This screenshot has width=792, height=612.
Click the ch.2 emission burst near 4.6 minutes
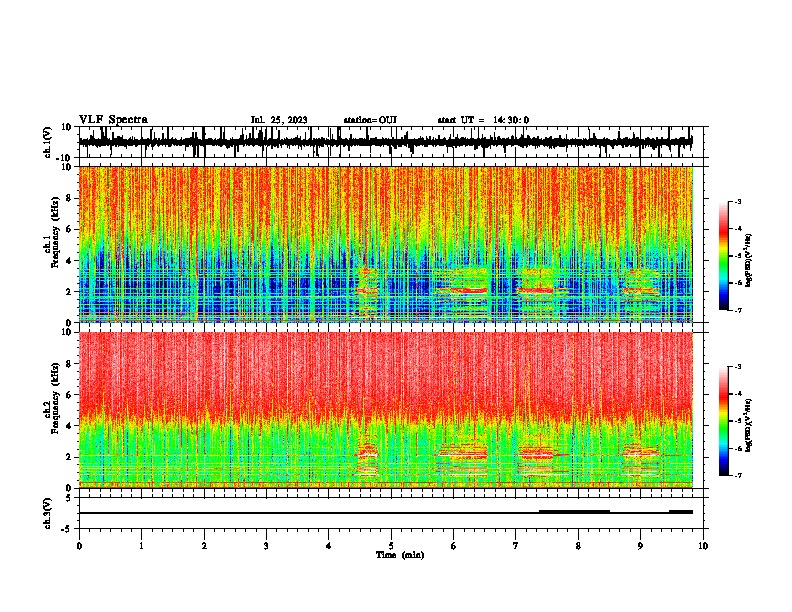tap(367, 457)
